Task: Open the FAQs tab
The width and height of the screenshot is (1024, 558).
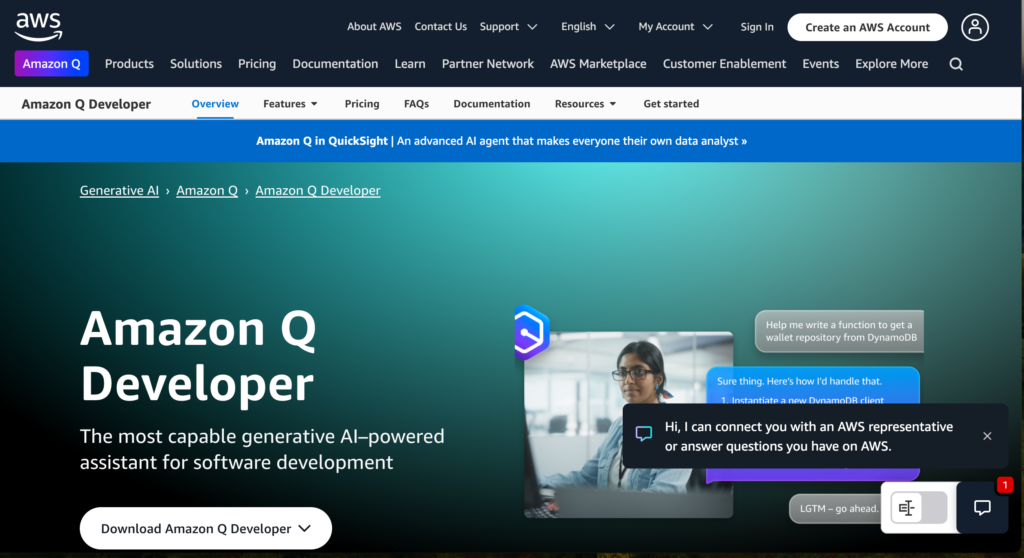Action: tap(416, 104)
